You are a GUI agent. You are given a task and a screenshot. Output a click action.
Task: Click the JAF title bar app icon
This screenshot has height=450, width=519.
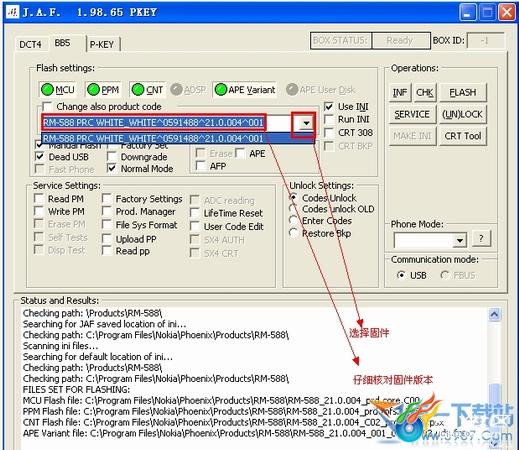[13, 12]
